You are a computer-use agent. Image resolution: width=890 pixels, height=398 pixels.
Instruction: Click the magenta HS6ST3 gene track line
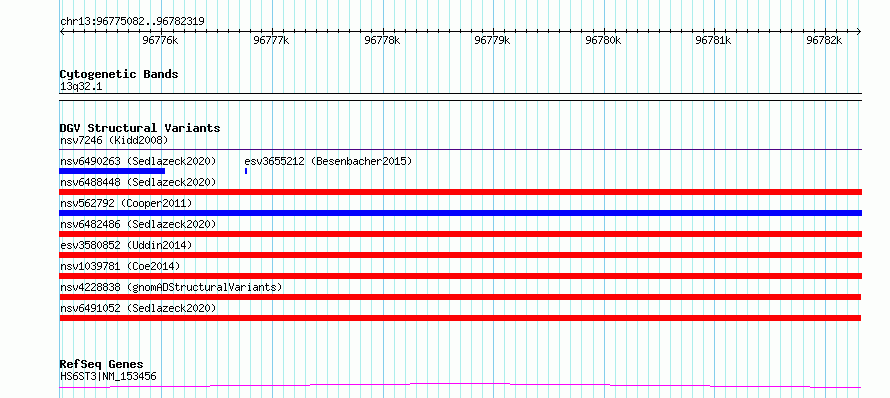coord(460,386)
